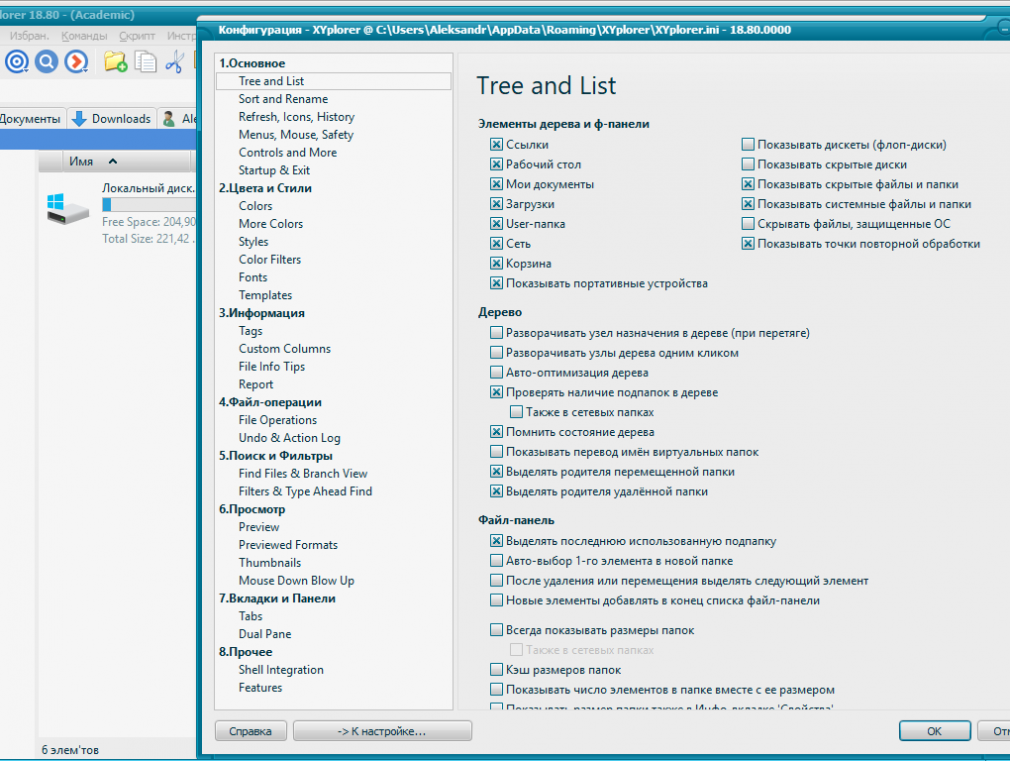Select the local disk drive icon

(68, 209)
